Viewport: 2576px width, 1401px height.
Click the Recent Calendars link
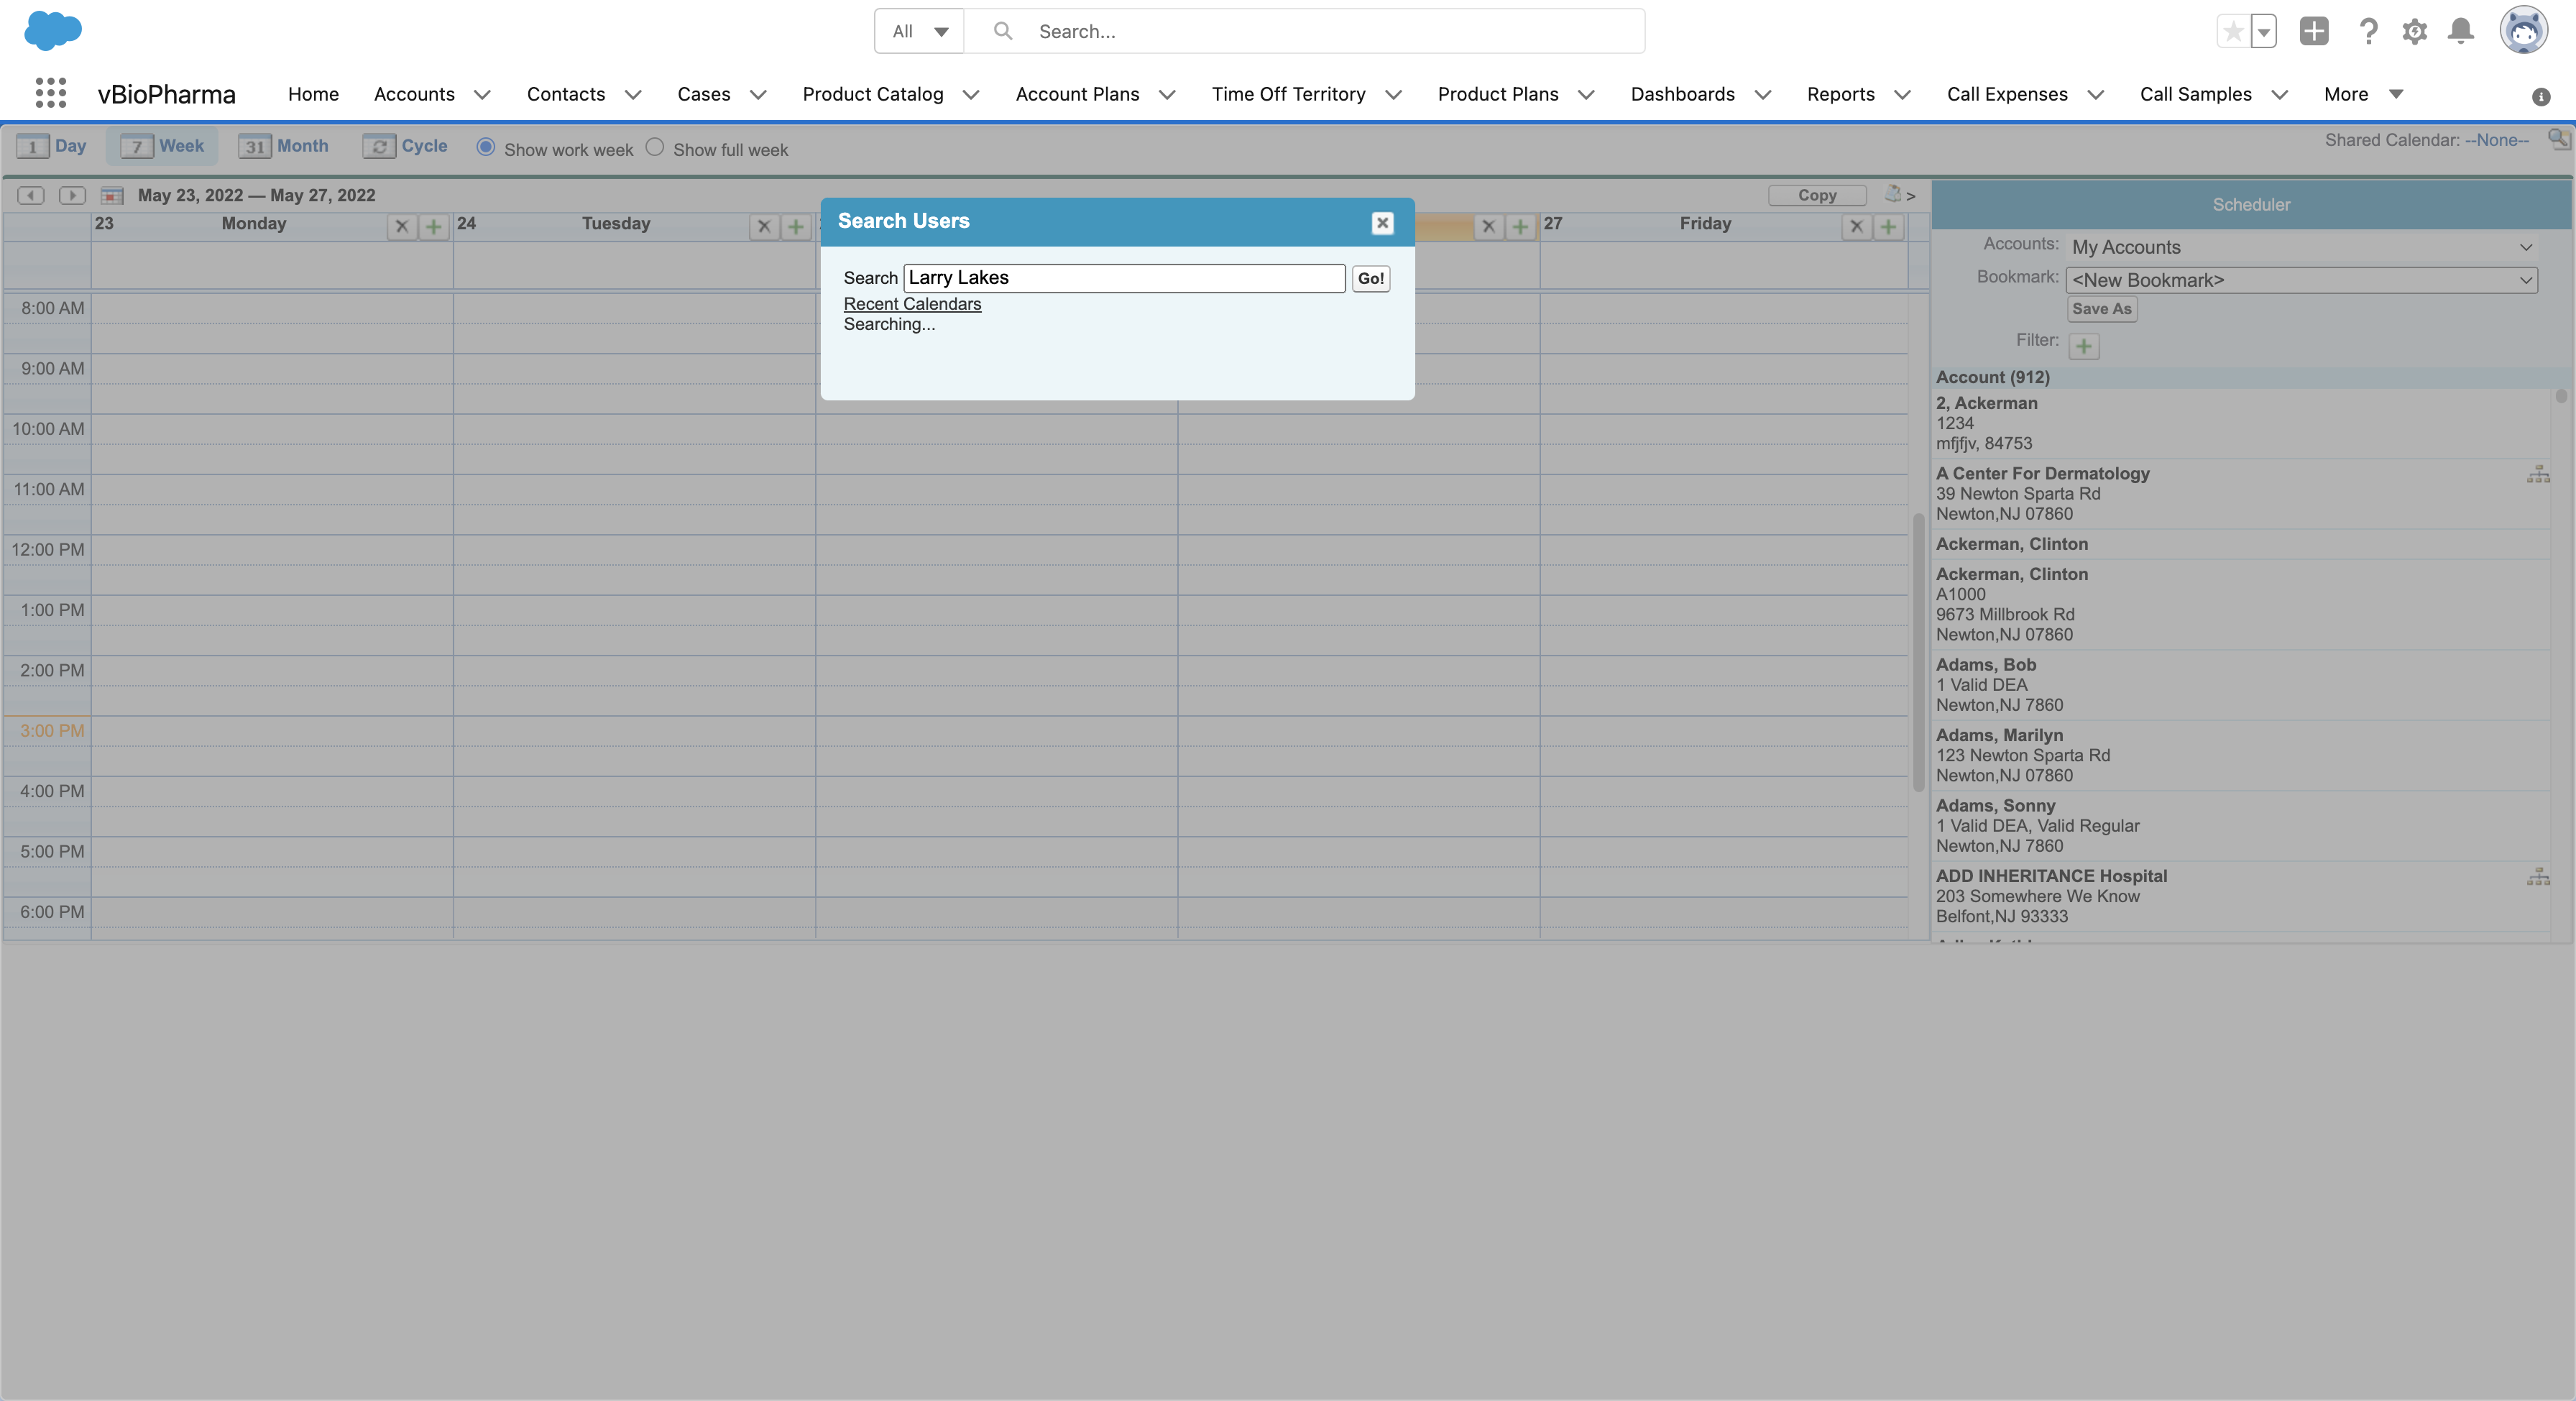point(912,303)
